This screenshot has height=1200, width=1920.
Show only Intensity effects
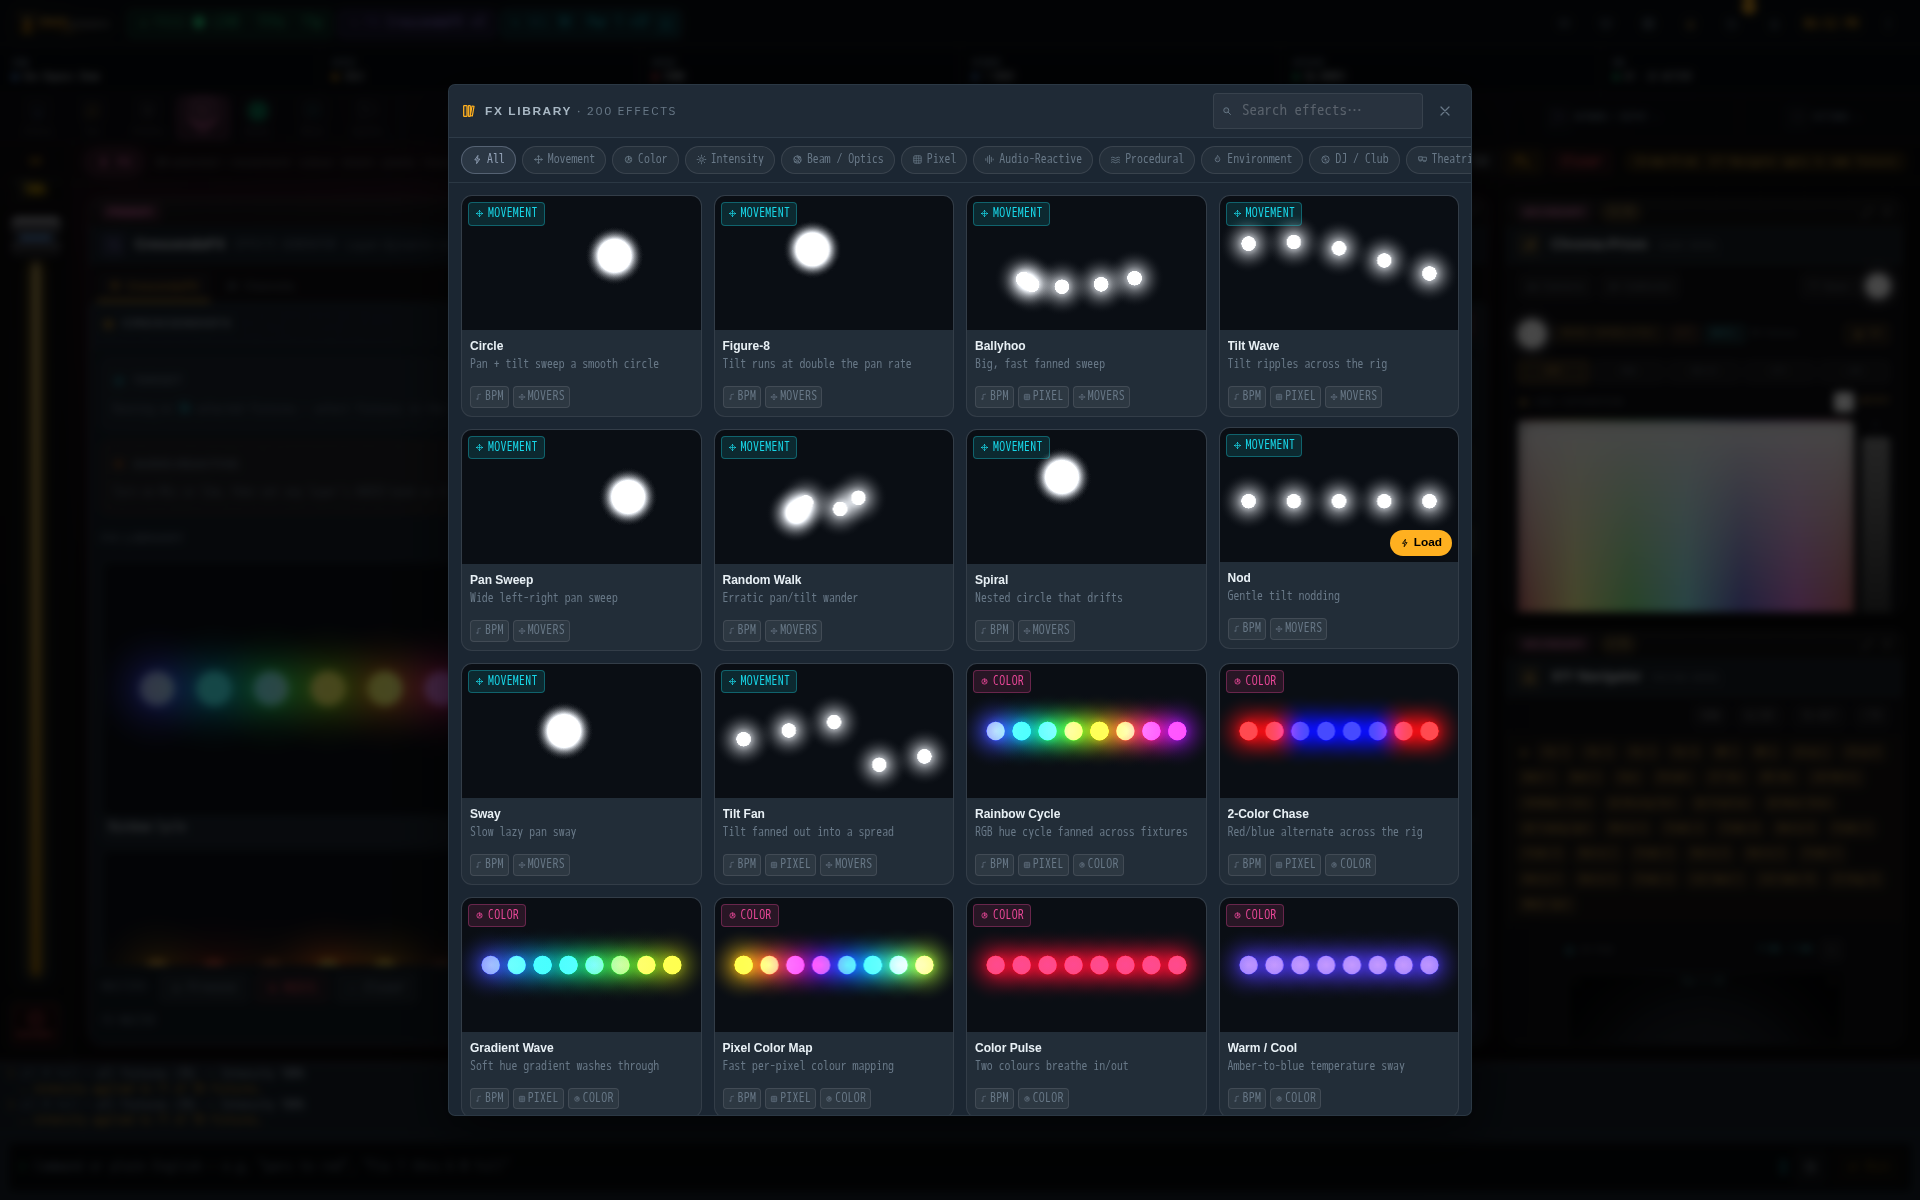(730, 160)
